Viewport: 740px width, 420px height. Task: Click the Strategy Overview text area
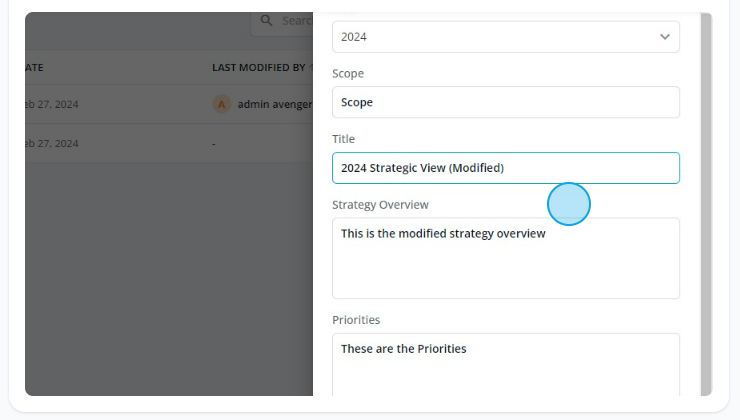[x=505, y=258]
